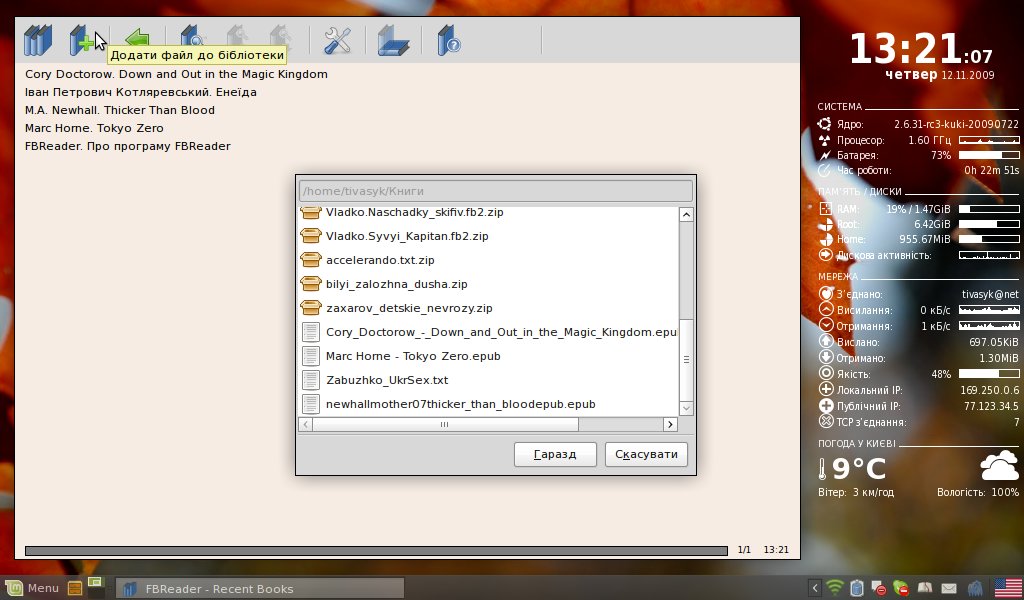Click horizontal scrollbar left arrow
The height and width of the screenshot is (600, 1024).
point(305,424)
